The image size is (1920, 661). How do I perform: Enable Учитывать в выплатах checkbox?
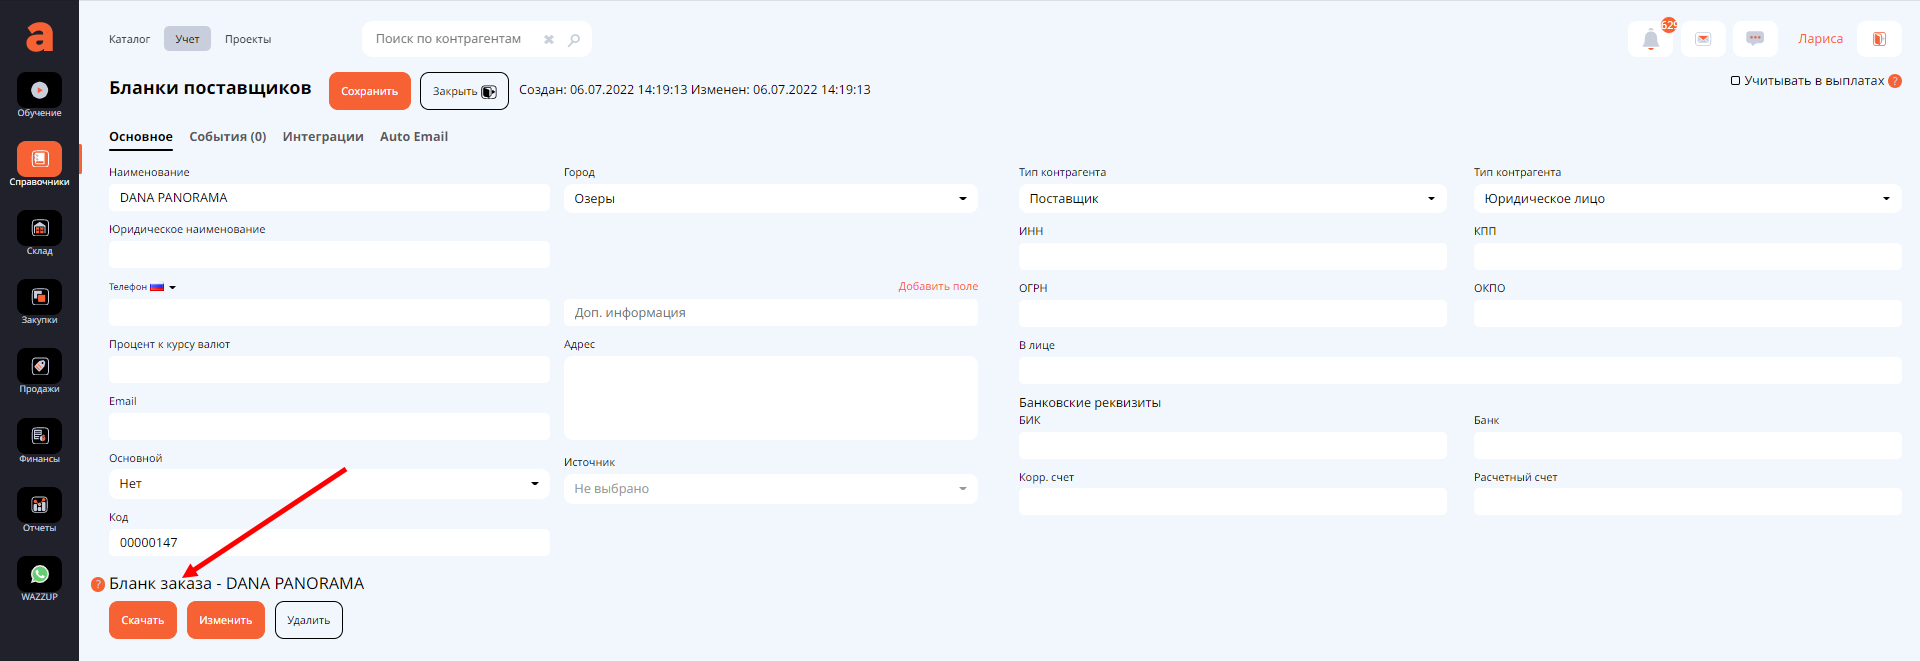[1736, 81]
